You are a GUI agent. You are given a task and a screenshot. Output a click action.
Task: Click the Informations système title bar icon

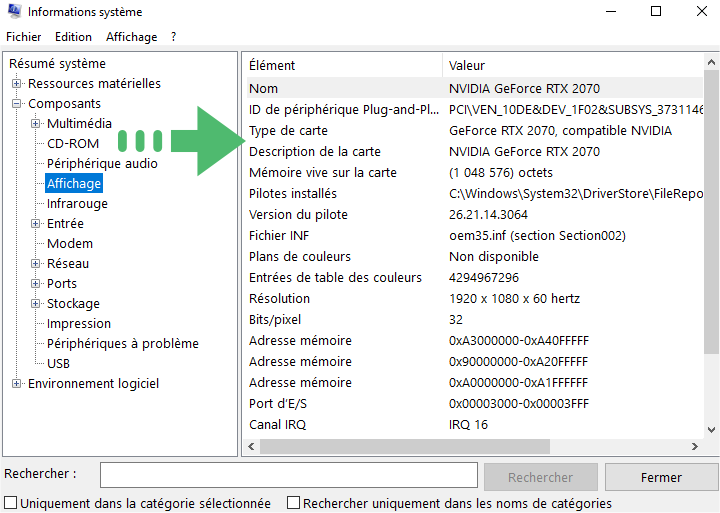point(14,11)
